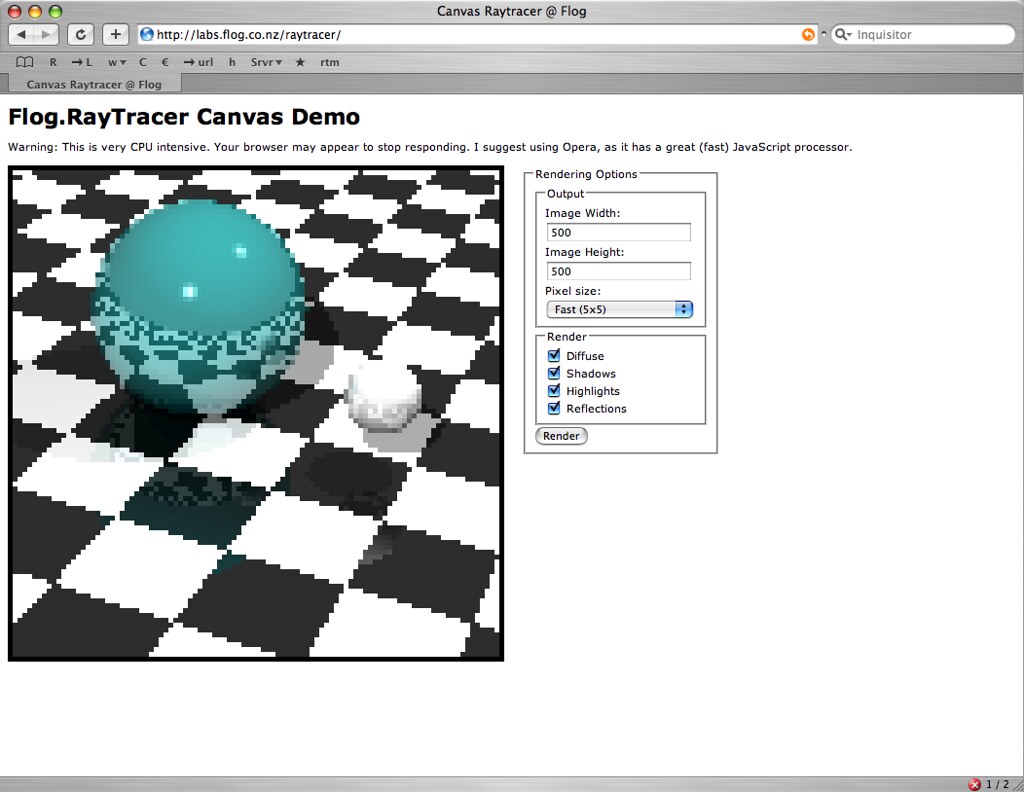Click the Render button
1024x792 pixels.
[561, 436]
